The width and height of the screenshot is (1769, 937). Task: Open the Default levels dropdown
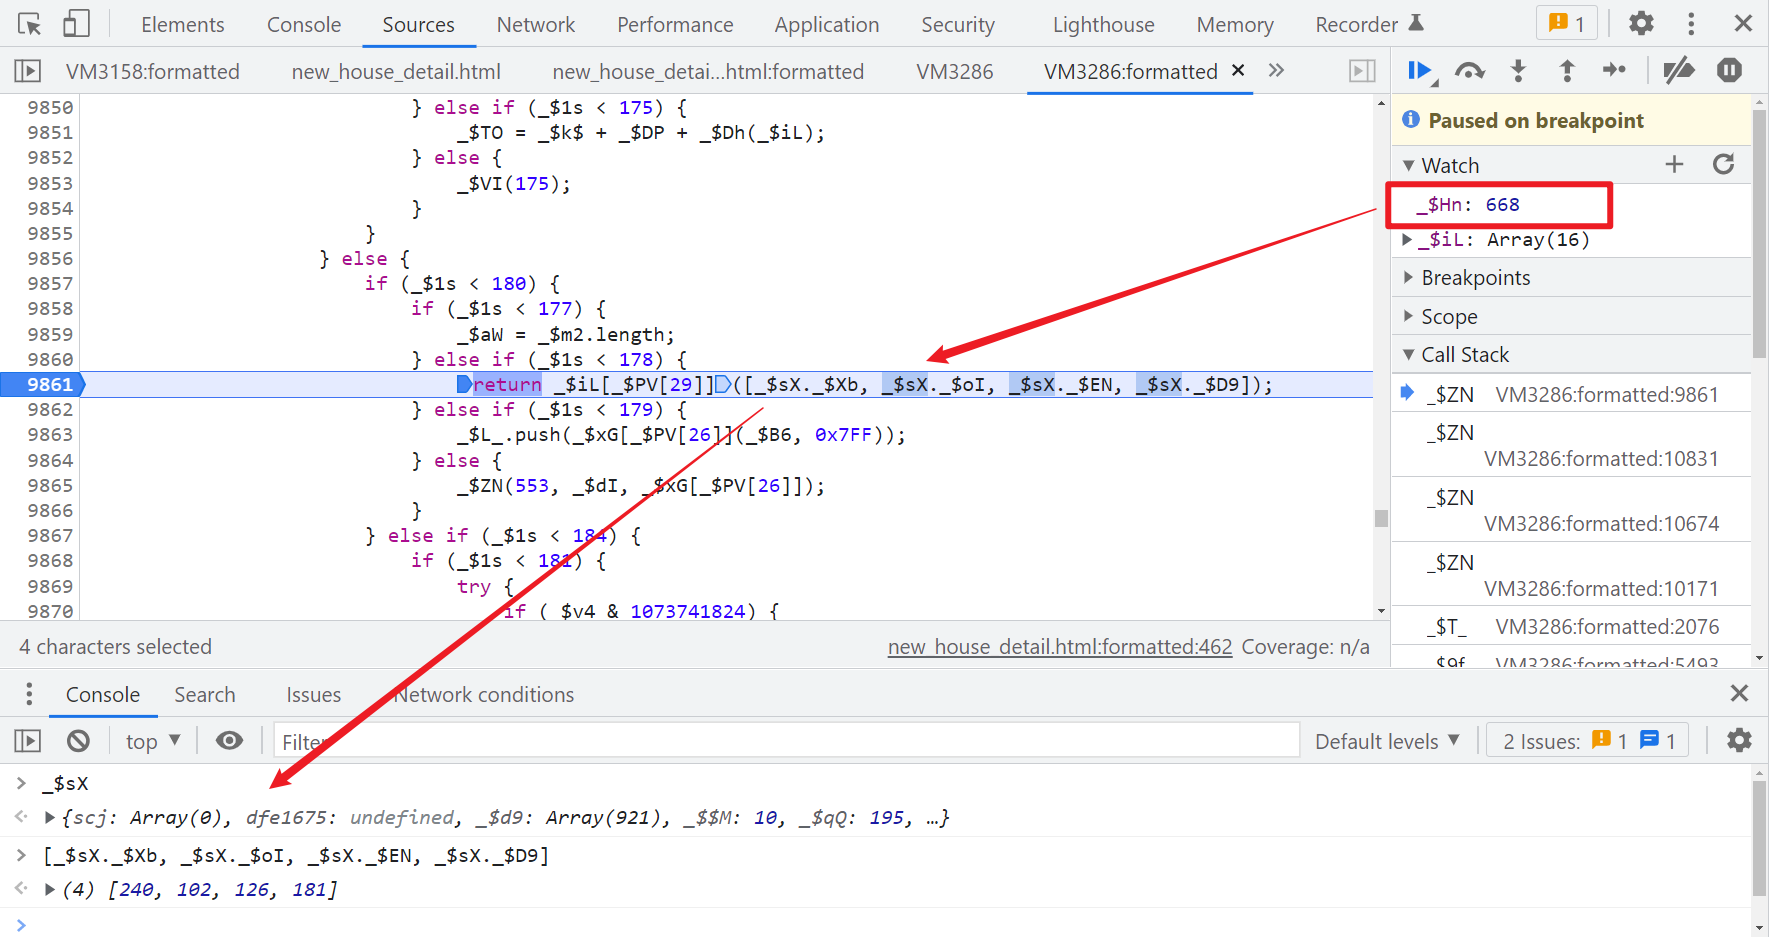point(1388,741)
